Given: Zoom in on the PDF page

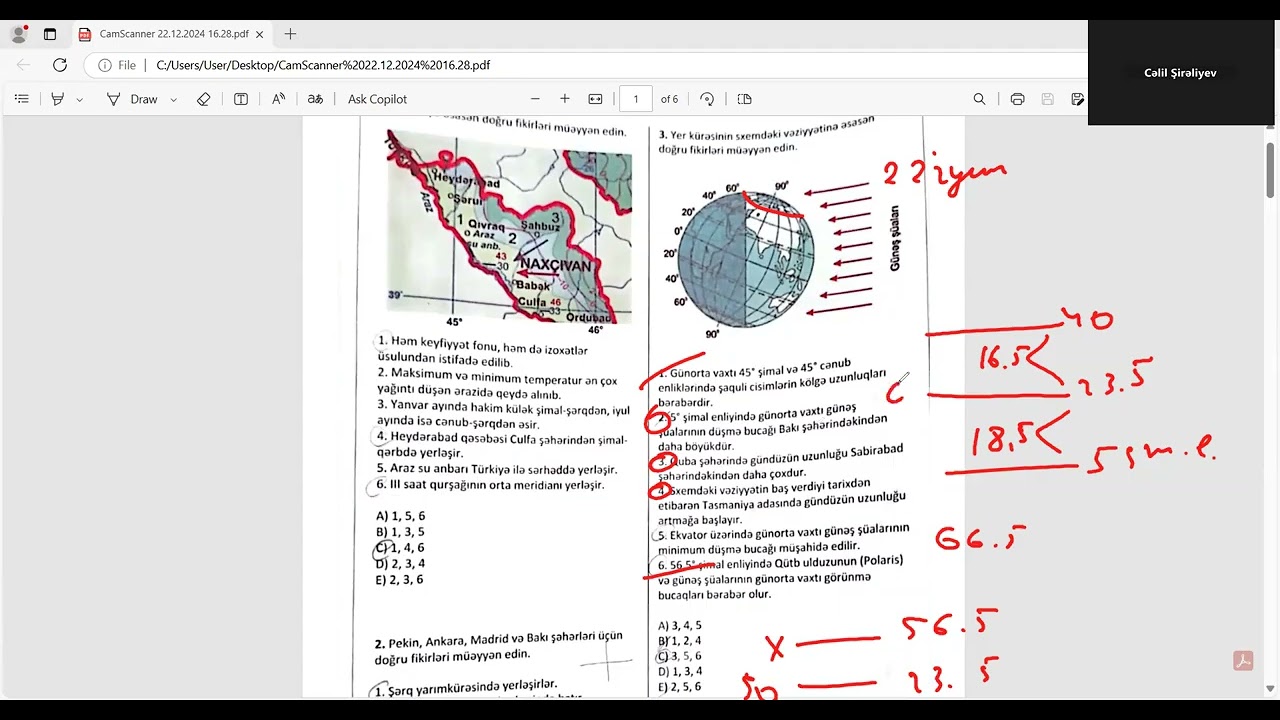Looking at the screenshot, I should [x=565, y=99].
